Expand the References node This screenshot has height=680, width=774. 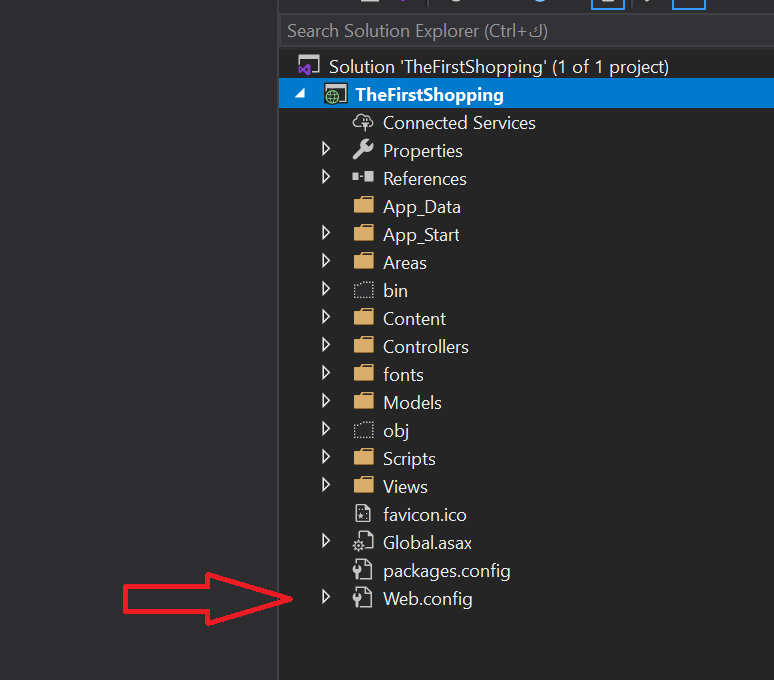[326, 177]
